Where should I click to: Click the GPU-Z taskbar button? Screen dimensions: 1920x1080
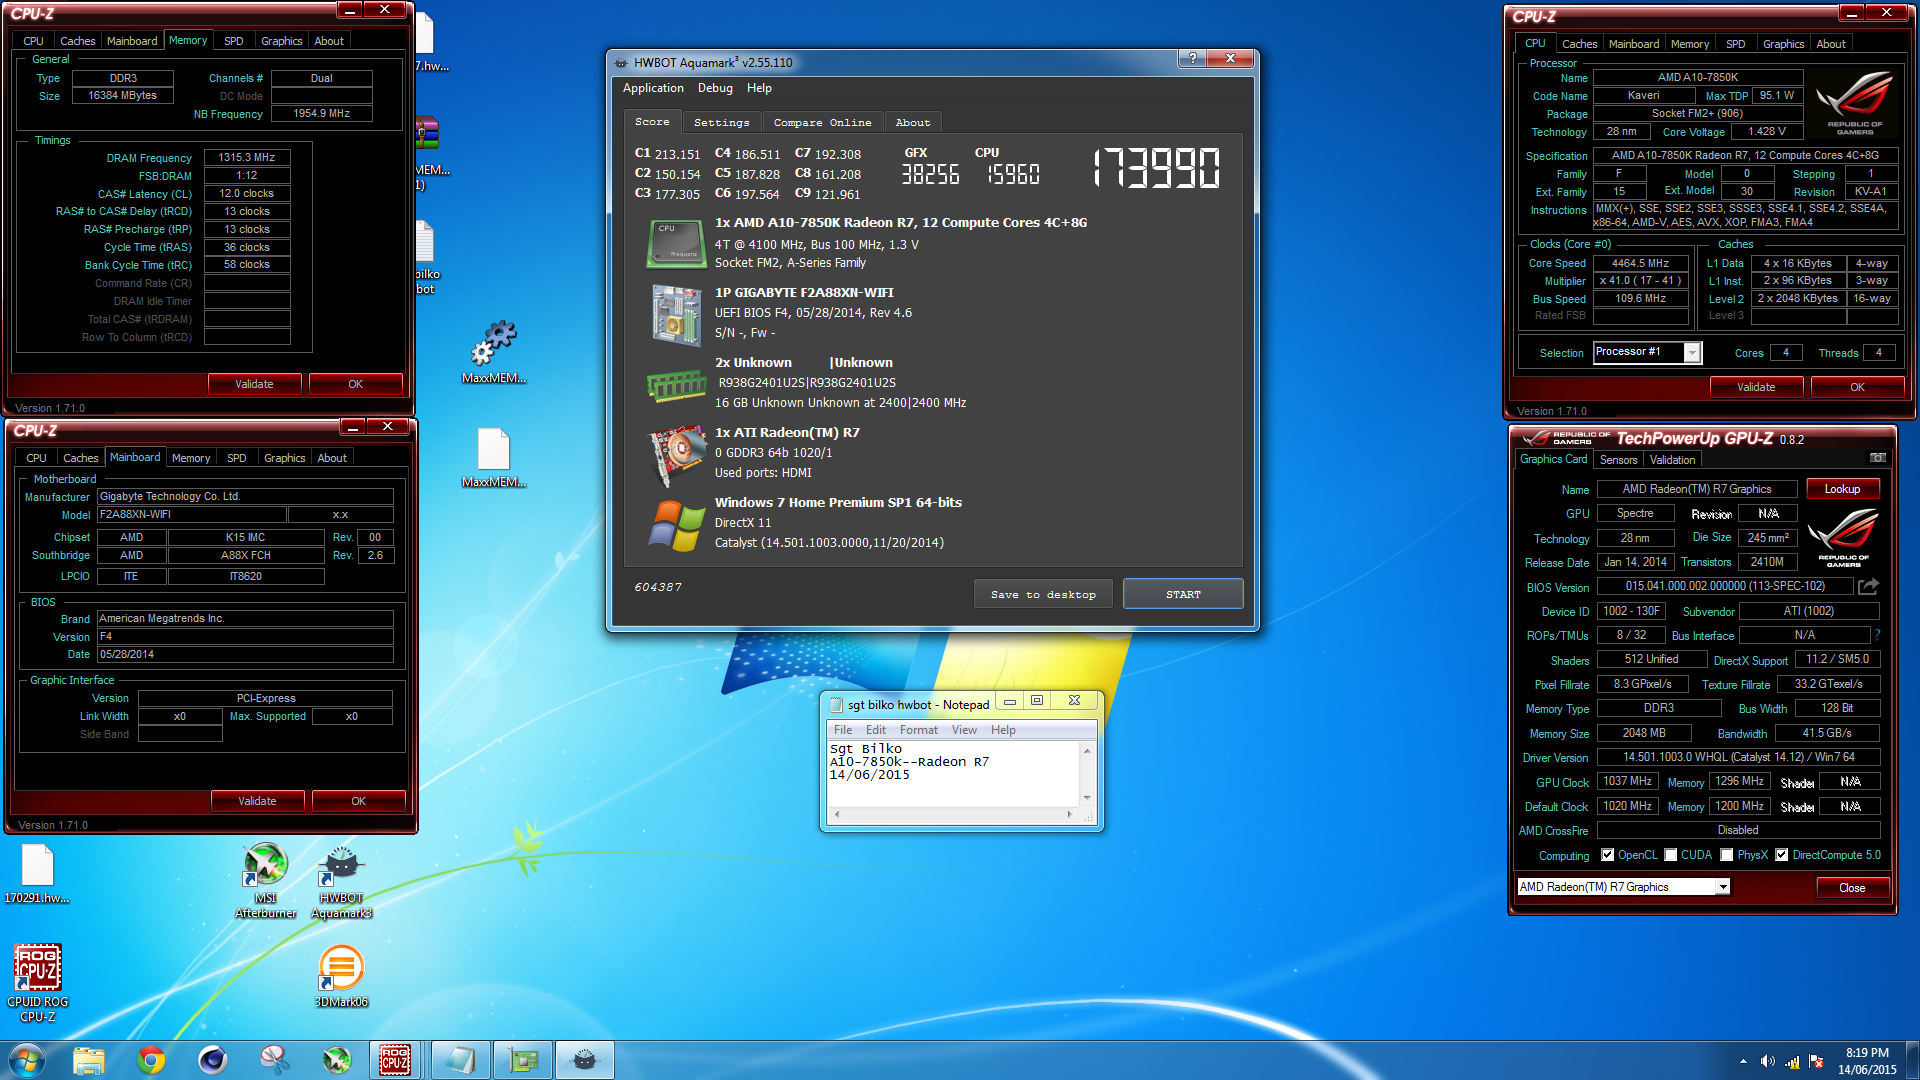(523, 1060)
